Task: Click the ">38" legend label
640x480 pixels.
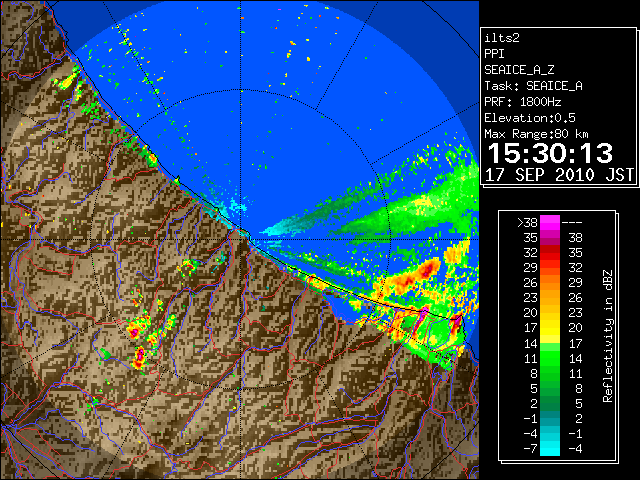Action: [x=527, y=223]
